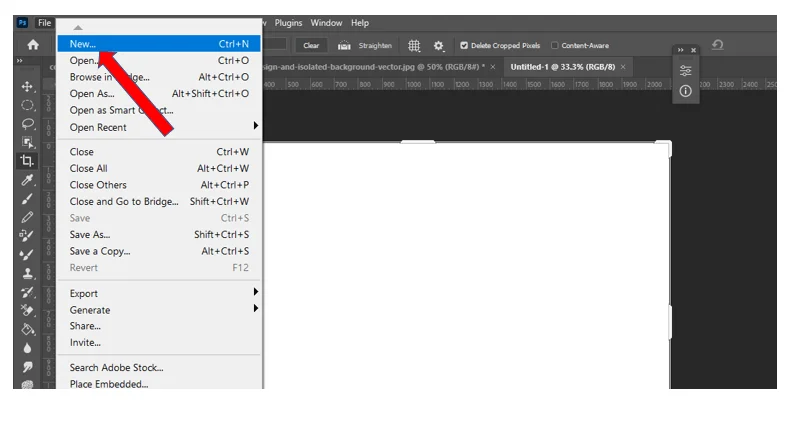Viewport: 799px width, 427px height.
Task: Choose Save As... menu entry
Action: pos(159,234)
